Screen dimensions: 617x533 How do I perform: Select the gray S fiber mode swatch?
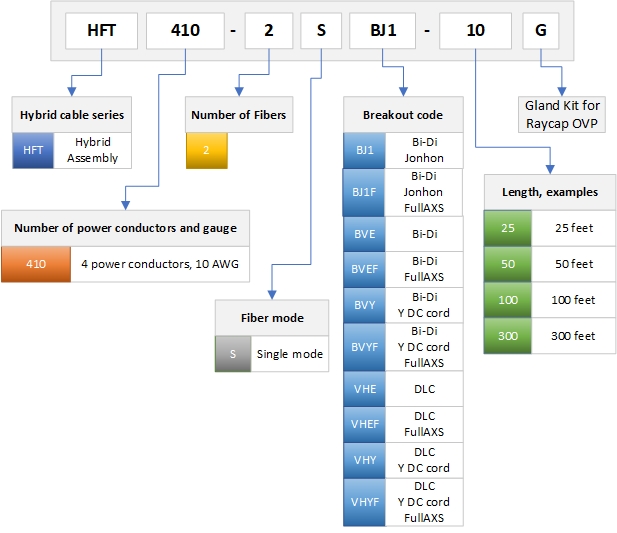point(233,354)
